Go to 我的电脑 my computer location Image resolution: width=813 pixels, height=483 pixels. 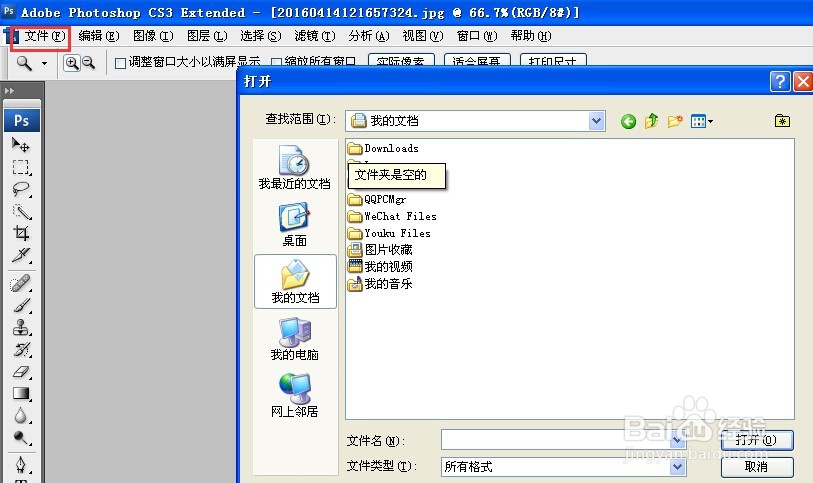[x=295, y=339]
